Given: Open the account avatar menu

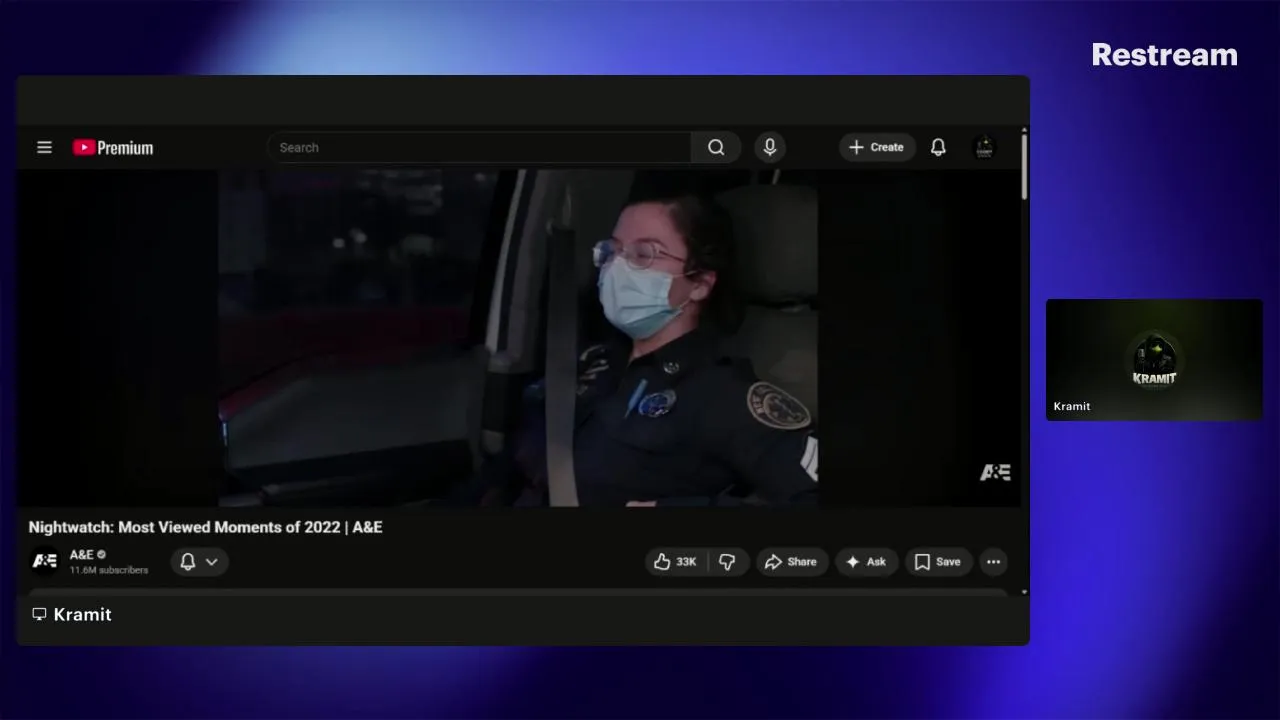Looking at the screenshot, I should click(984, 147).
